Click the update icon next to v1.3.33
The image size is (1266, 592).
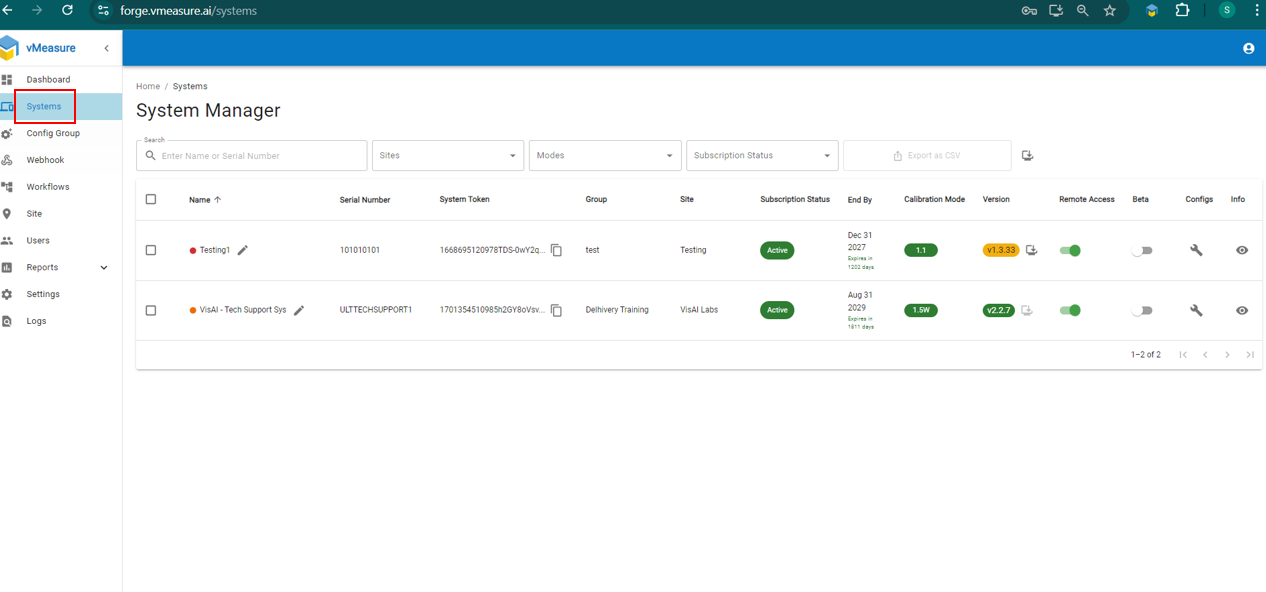pyautogui.click(x=1032, y=250)
